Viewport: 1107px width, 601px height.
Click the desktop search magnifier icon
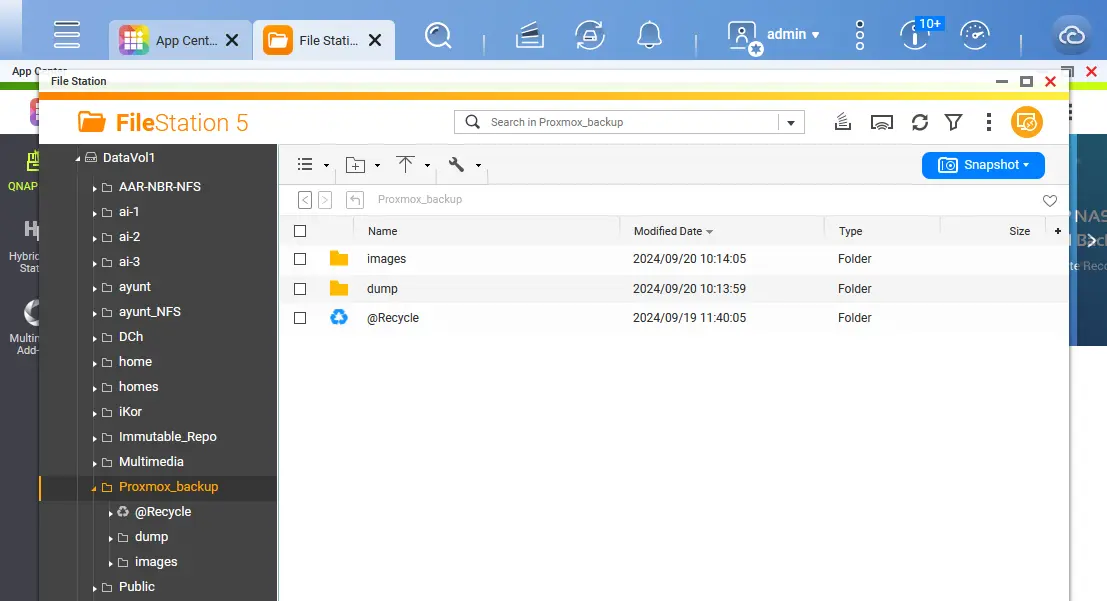(x=438, y=35)
